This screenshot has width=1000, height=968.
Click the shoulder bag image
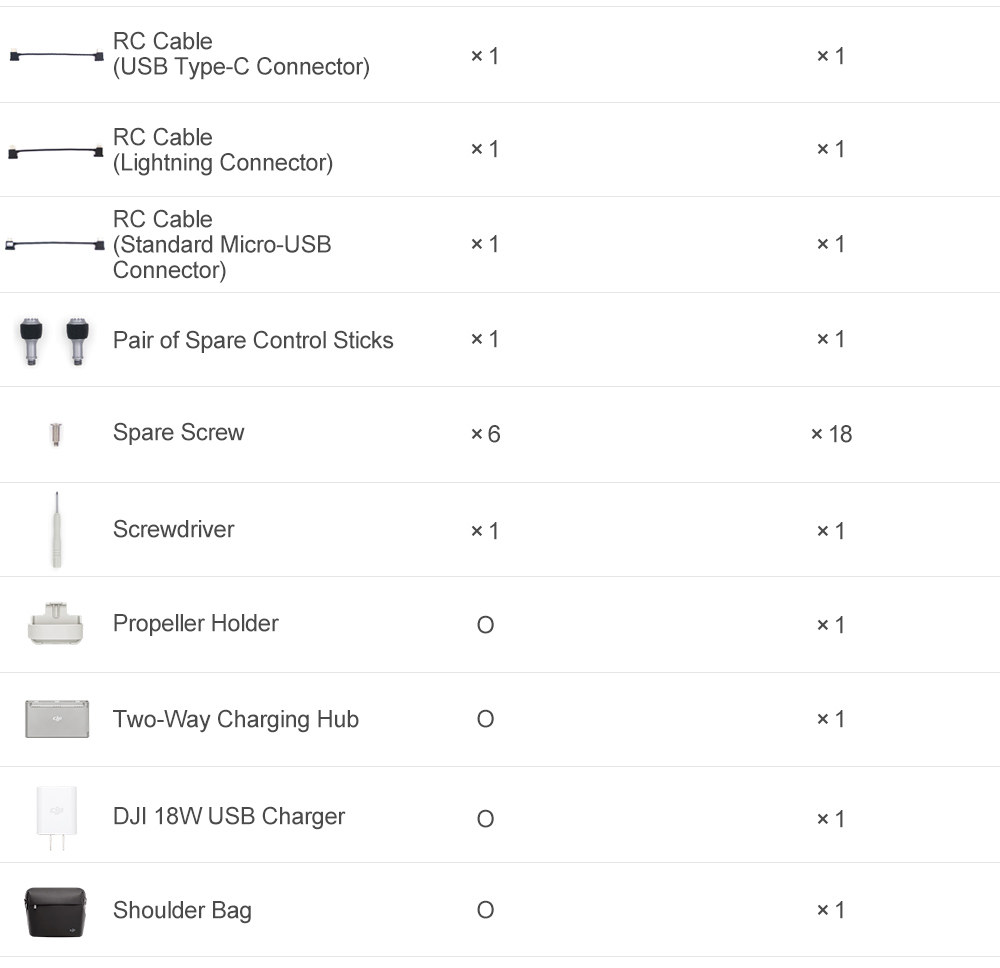point(56,911)
